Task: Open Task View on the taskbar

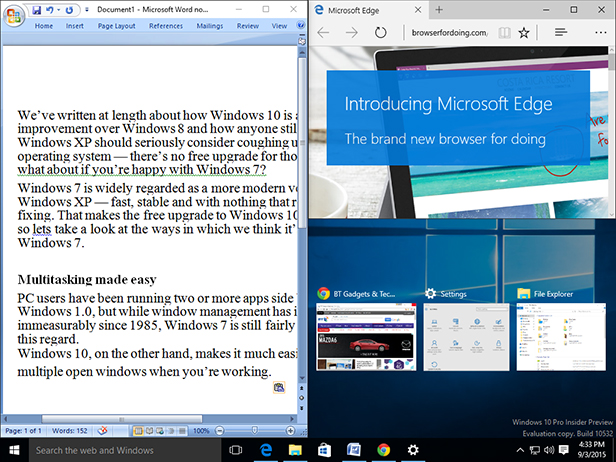Action: coord(236,450)
